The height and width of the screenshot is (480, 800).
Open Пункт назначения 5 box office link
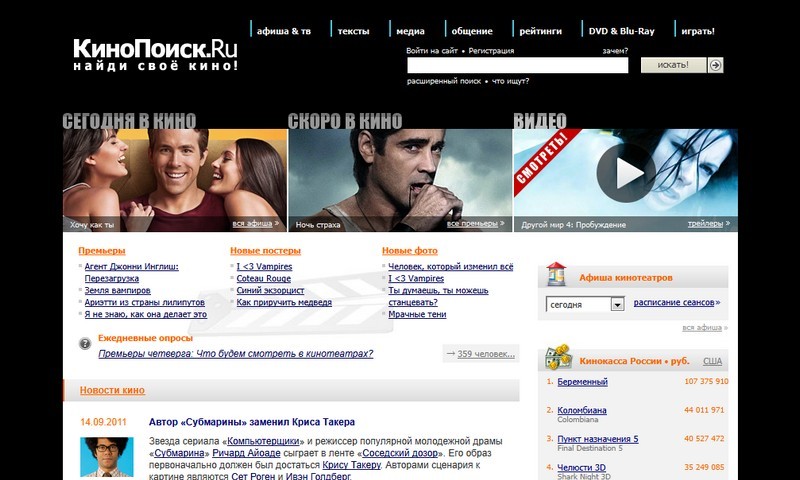pyautogui.click(x=597, y=439)
